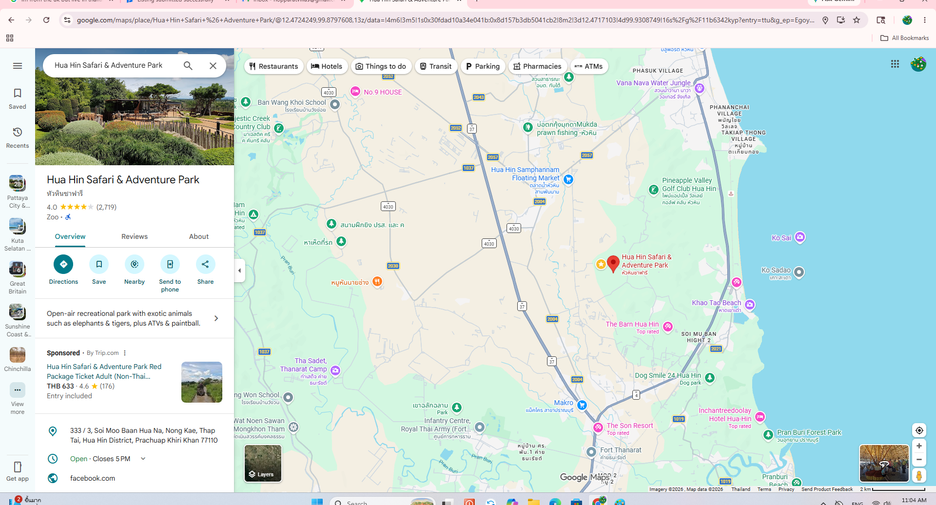Select Hua Hin Samphannam Floating Market marker

[x=568, y=179]
